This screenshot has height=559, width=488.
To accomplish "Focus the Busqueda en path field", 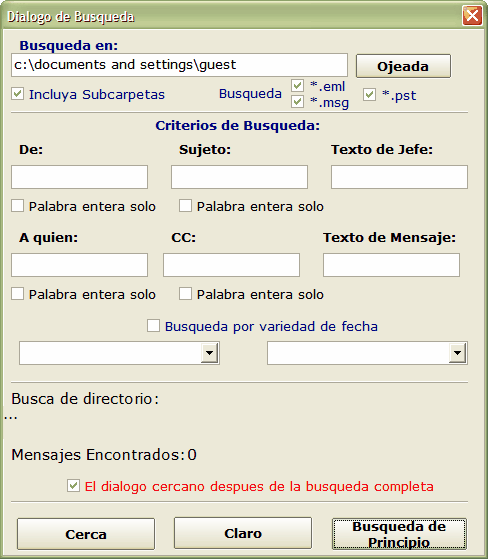I will (x=179, y=65).
